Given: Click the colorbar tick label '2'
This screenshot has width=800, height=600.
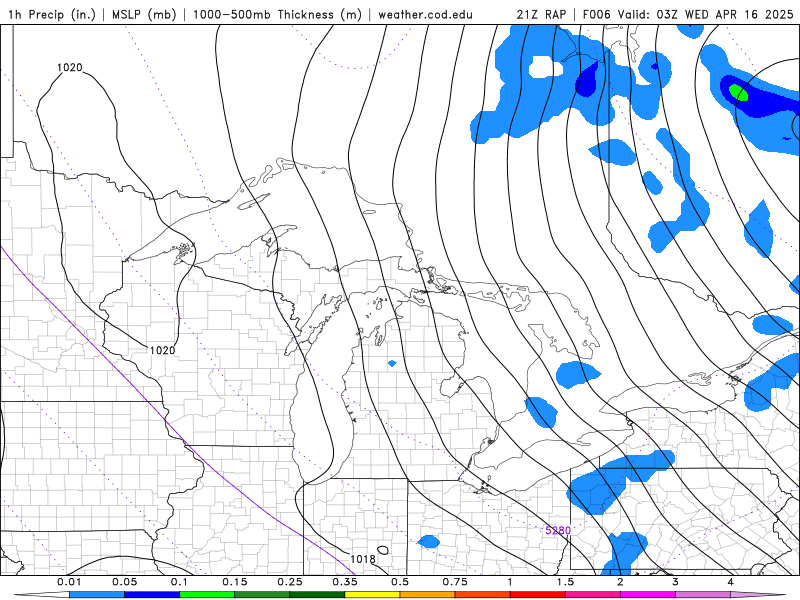Looking at the screenshot, I should click(620, 582).
